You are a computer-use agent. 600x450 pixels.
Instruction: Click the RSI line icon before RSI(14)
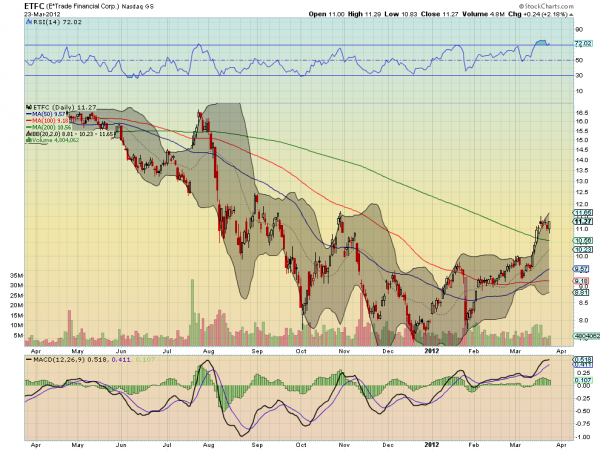pyautogui.click(x=29, y=22)
